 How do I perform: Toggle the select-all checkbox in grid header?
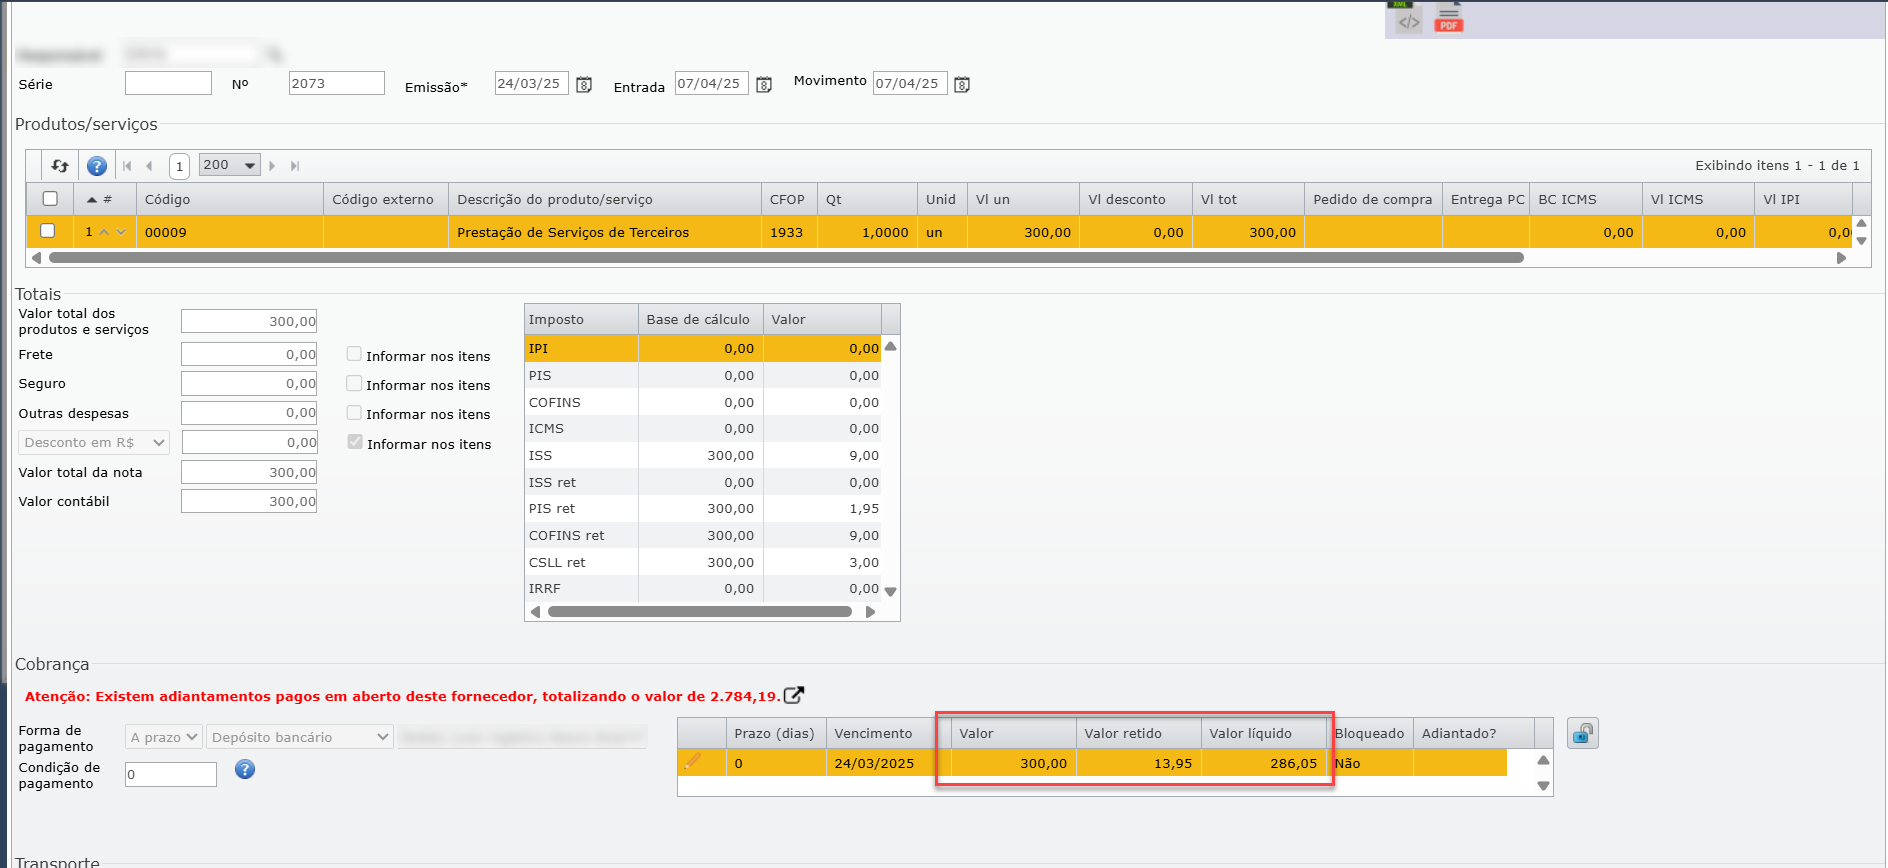[50, 199]
